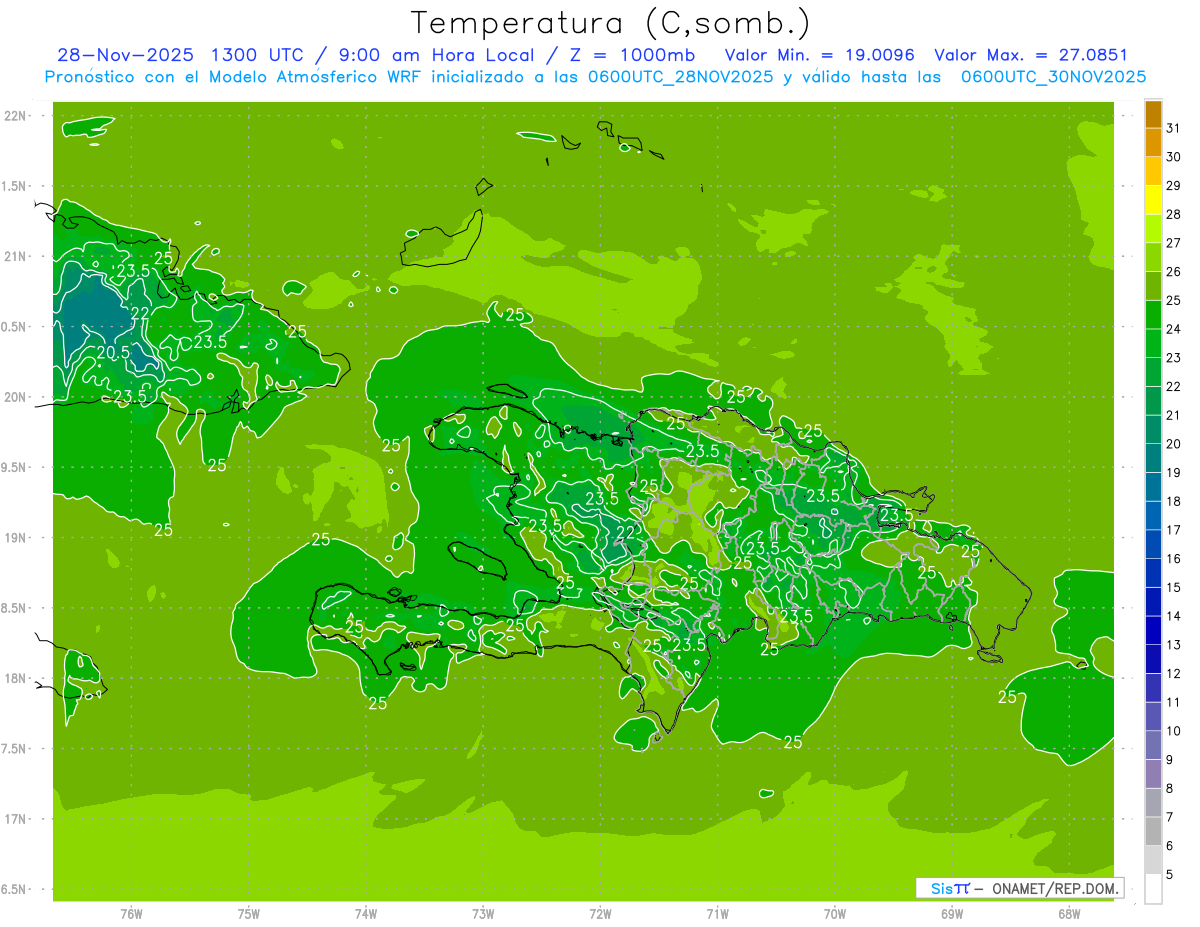Click legend value '11' on the color scale
This screenshot has width=1200, height=927.
click(x=1174, y=702)
